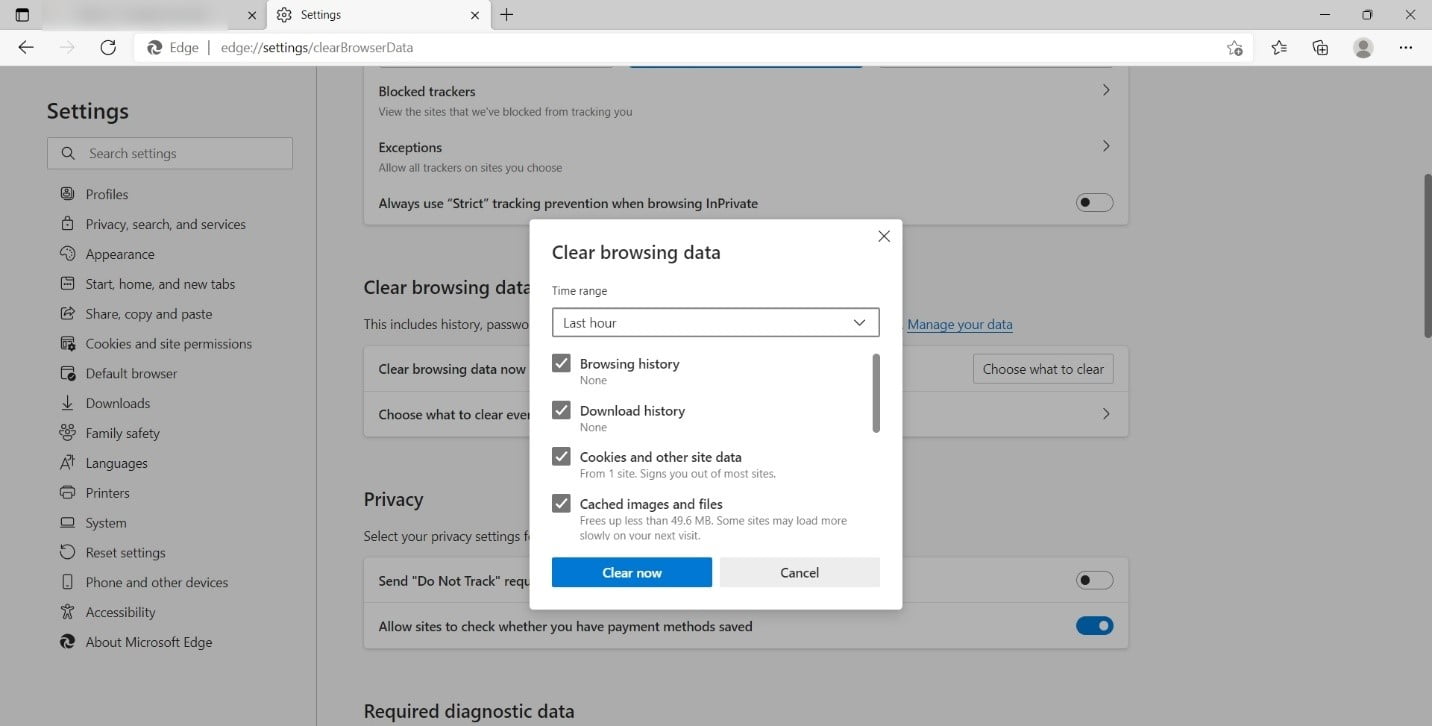This screenshot has height=726, width=1432.
Task: Select Cookies and site permissions in sidebar
Action: 168,344
